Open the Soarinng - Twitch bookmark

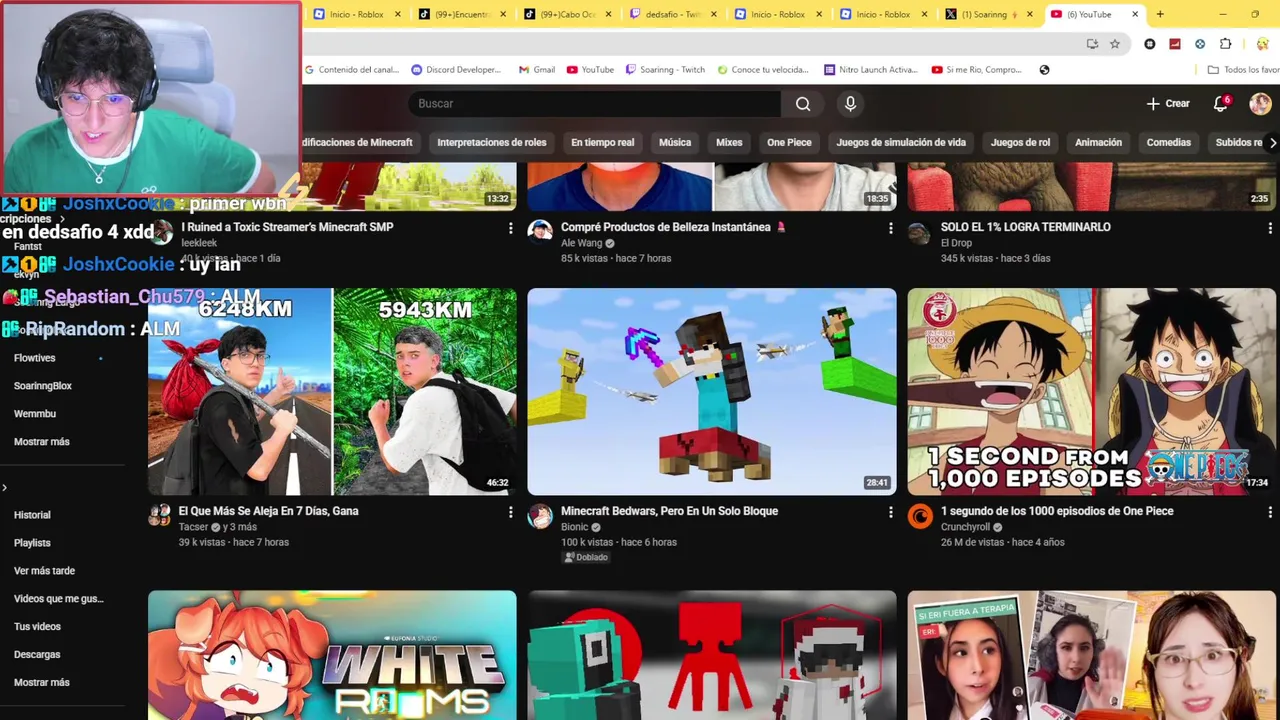point(665,70)
